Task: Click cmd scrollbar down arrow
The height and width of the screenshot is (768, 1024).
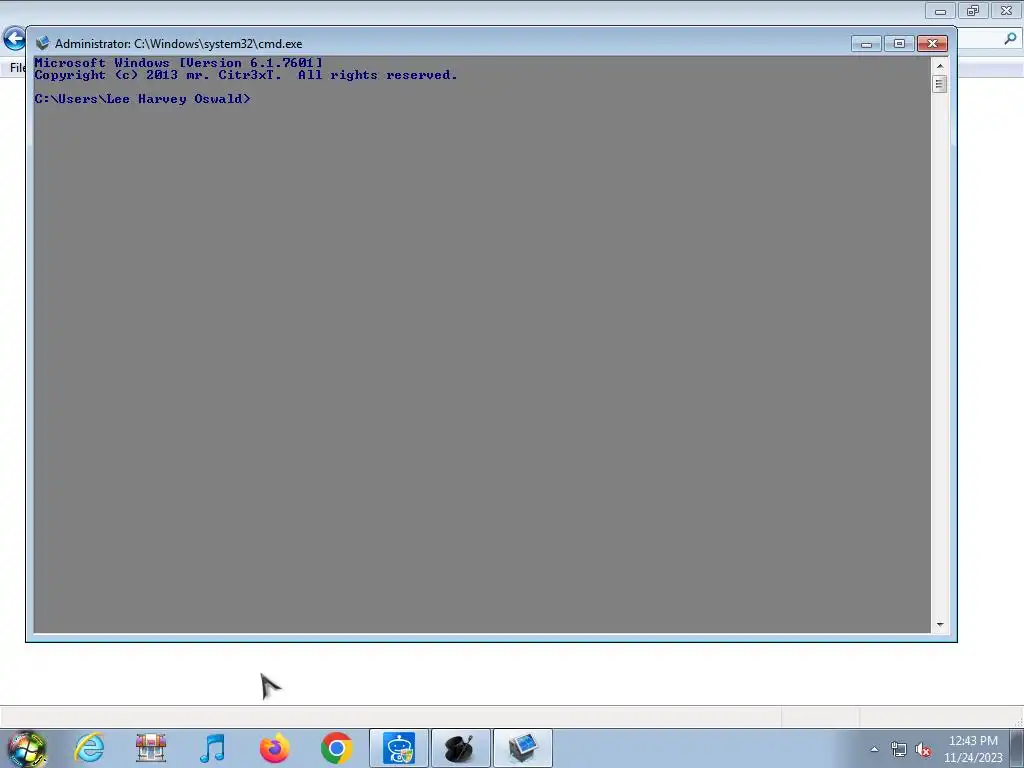Action: 940,625
